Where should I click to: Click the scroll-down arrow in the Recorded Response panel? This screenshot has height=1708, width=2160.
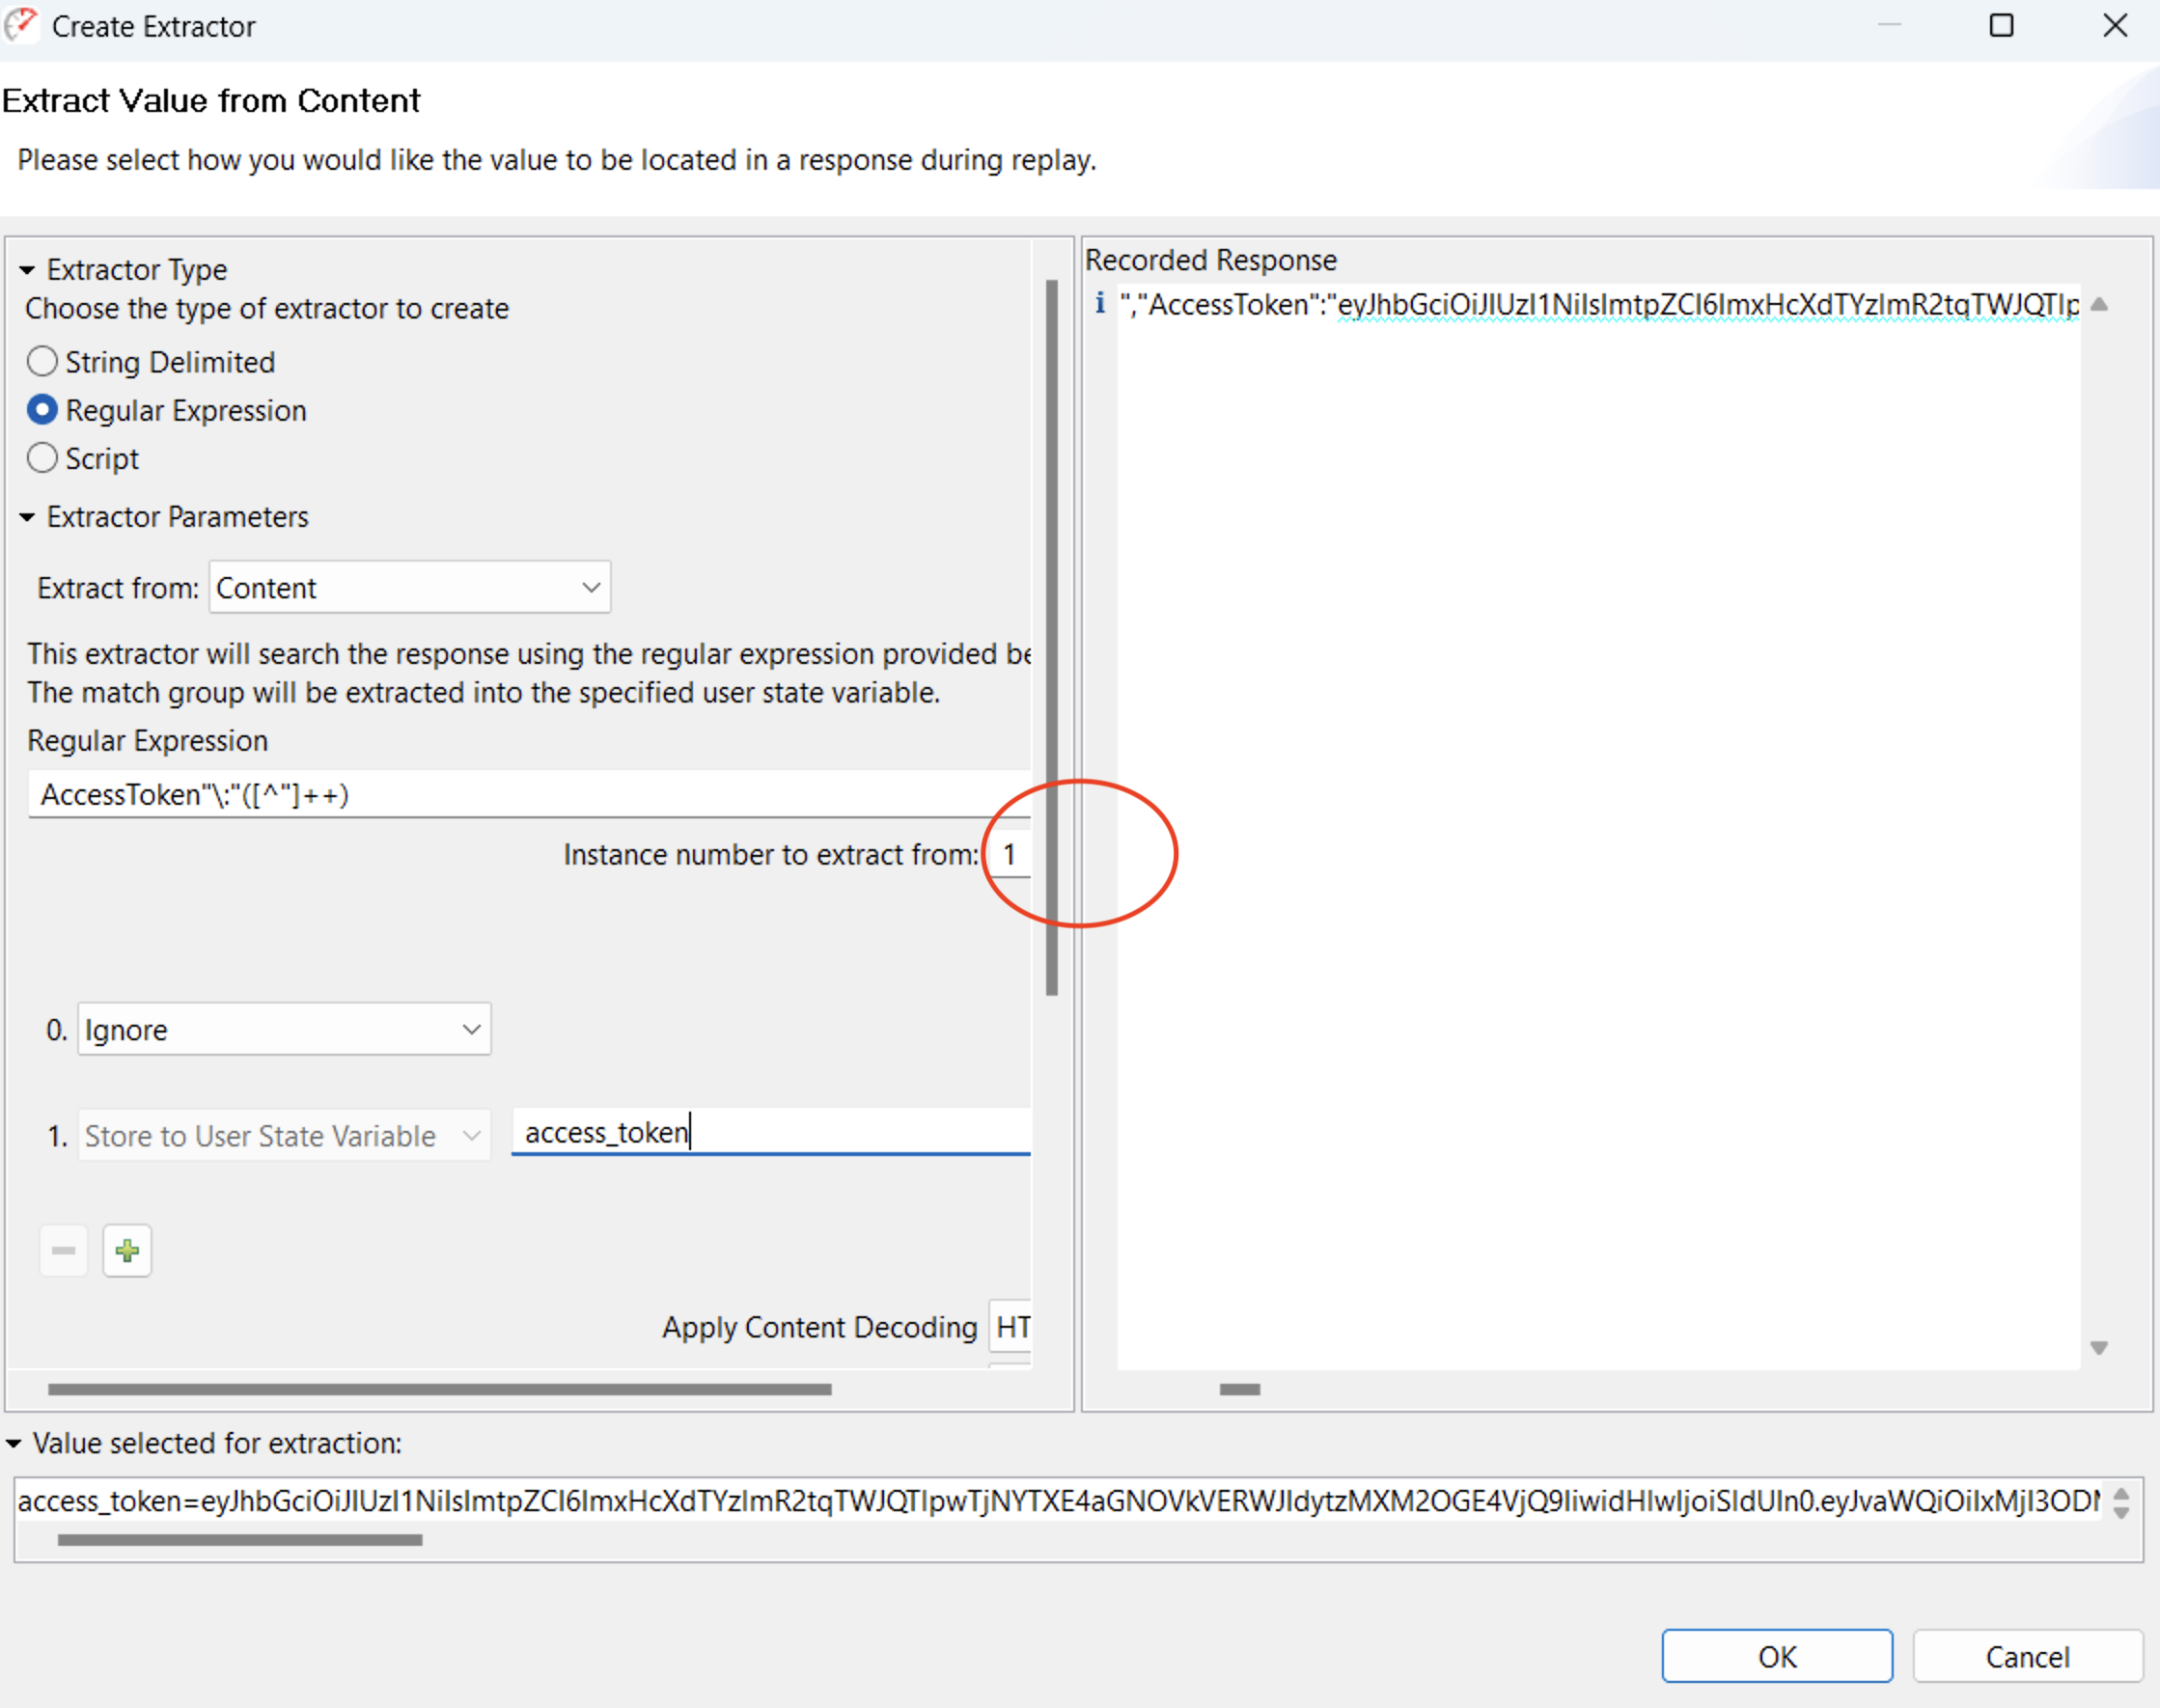2098,1347
